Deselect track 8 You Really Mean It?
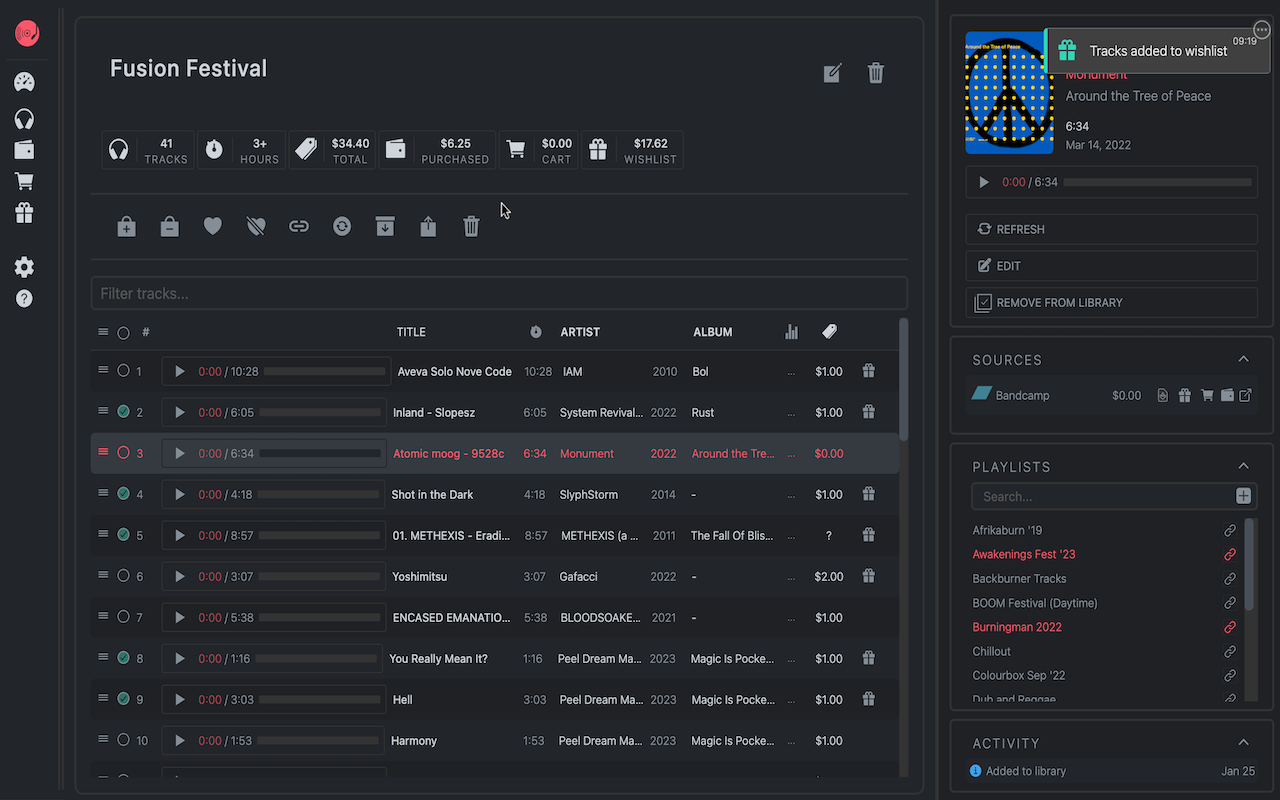 tap(123, 658)
